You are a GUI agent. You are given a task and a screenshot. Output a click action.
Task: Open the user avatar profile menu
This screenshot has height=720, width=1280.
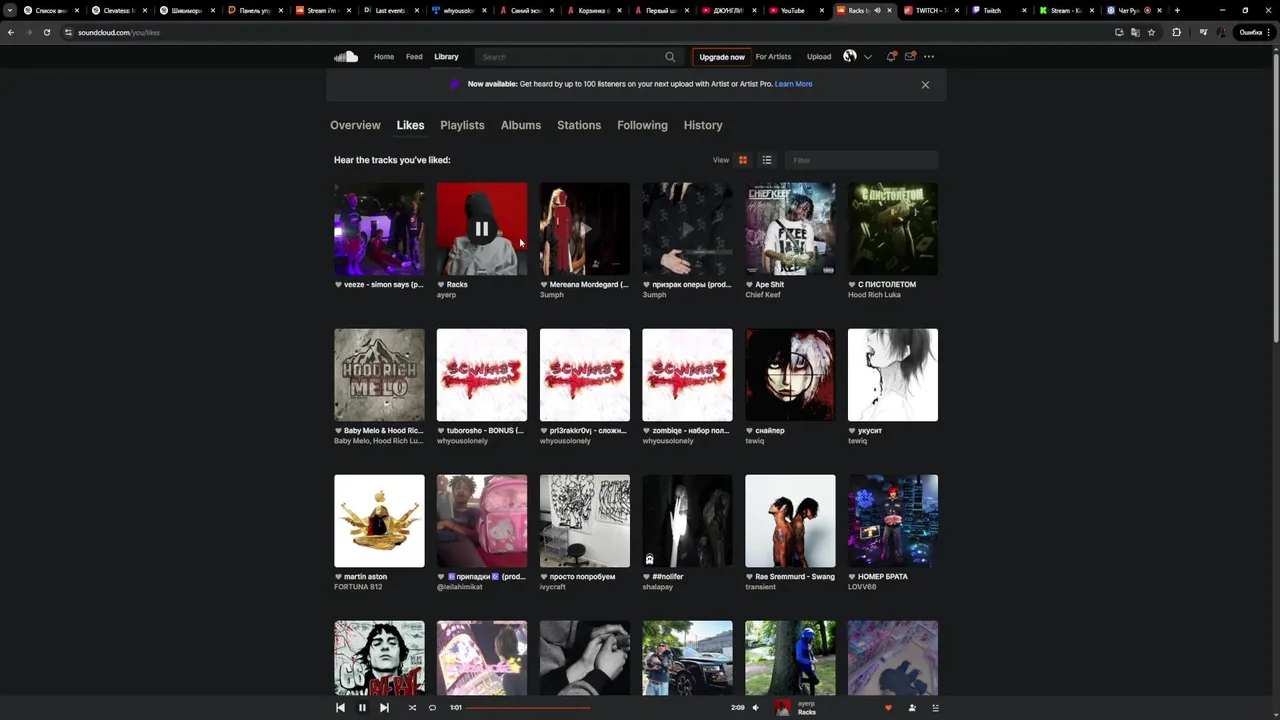click(850, 57)
